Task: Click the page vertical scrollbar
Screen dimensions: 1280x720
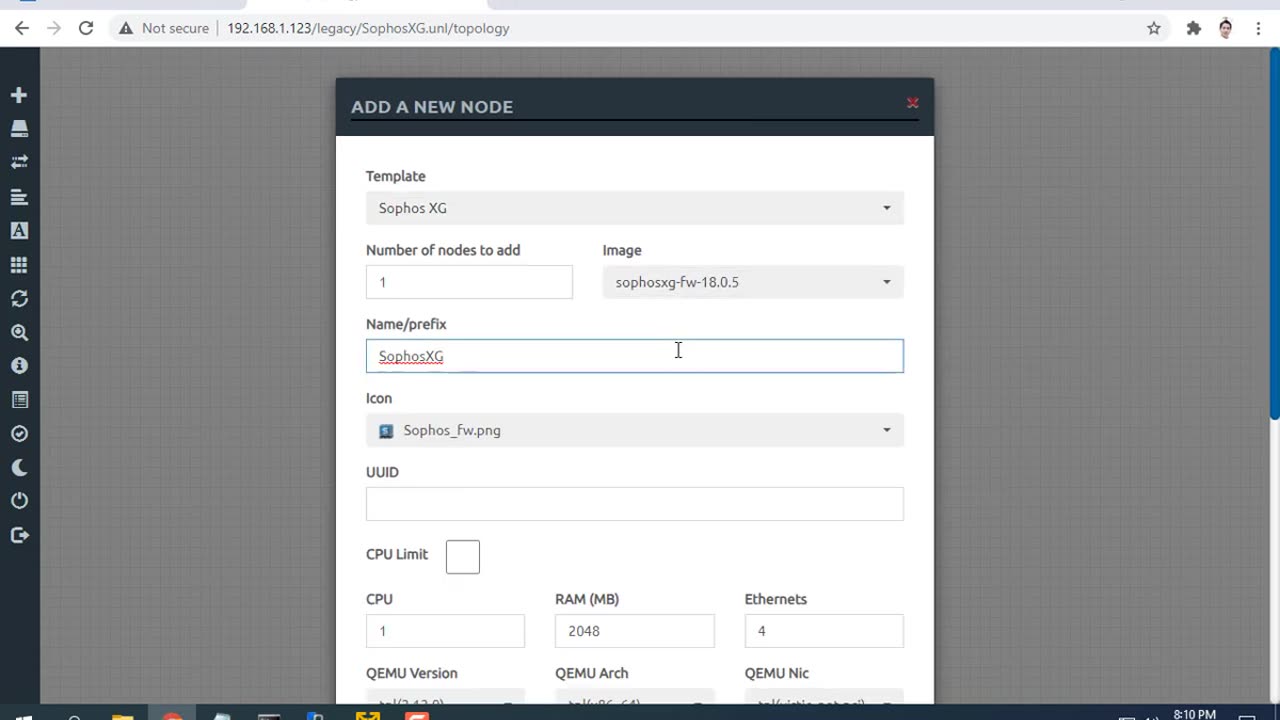Action: pyautogui.click(x=1274, y=236)
